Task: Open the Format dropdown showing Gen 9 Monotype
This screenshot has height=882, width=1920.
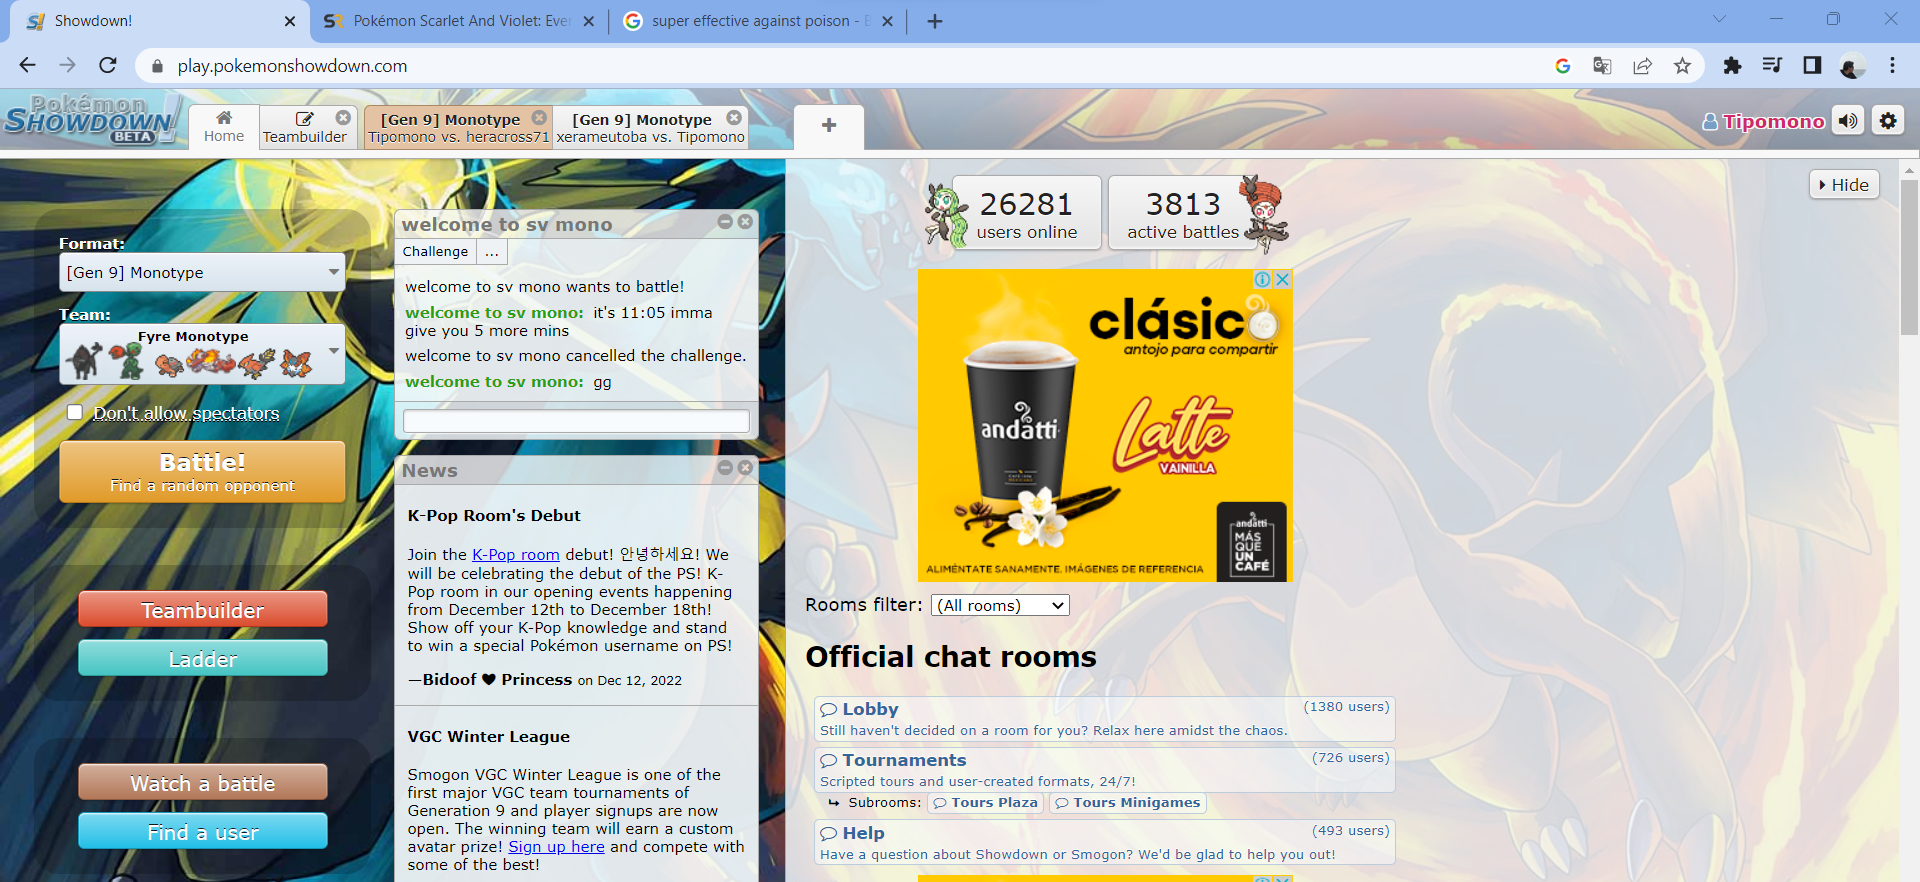Action: (x=202, y=272)
